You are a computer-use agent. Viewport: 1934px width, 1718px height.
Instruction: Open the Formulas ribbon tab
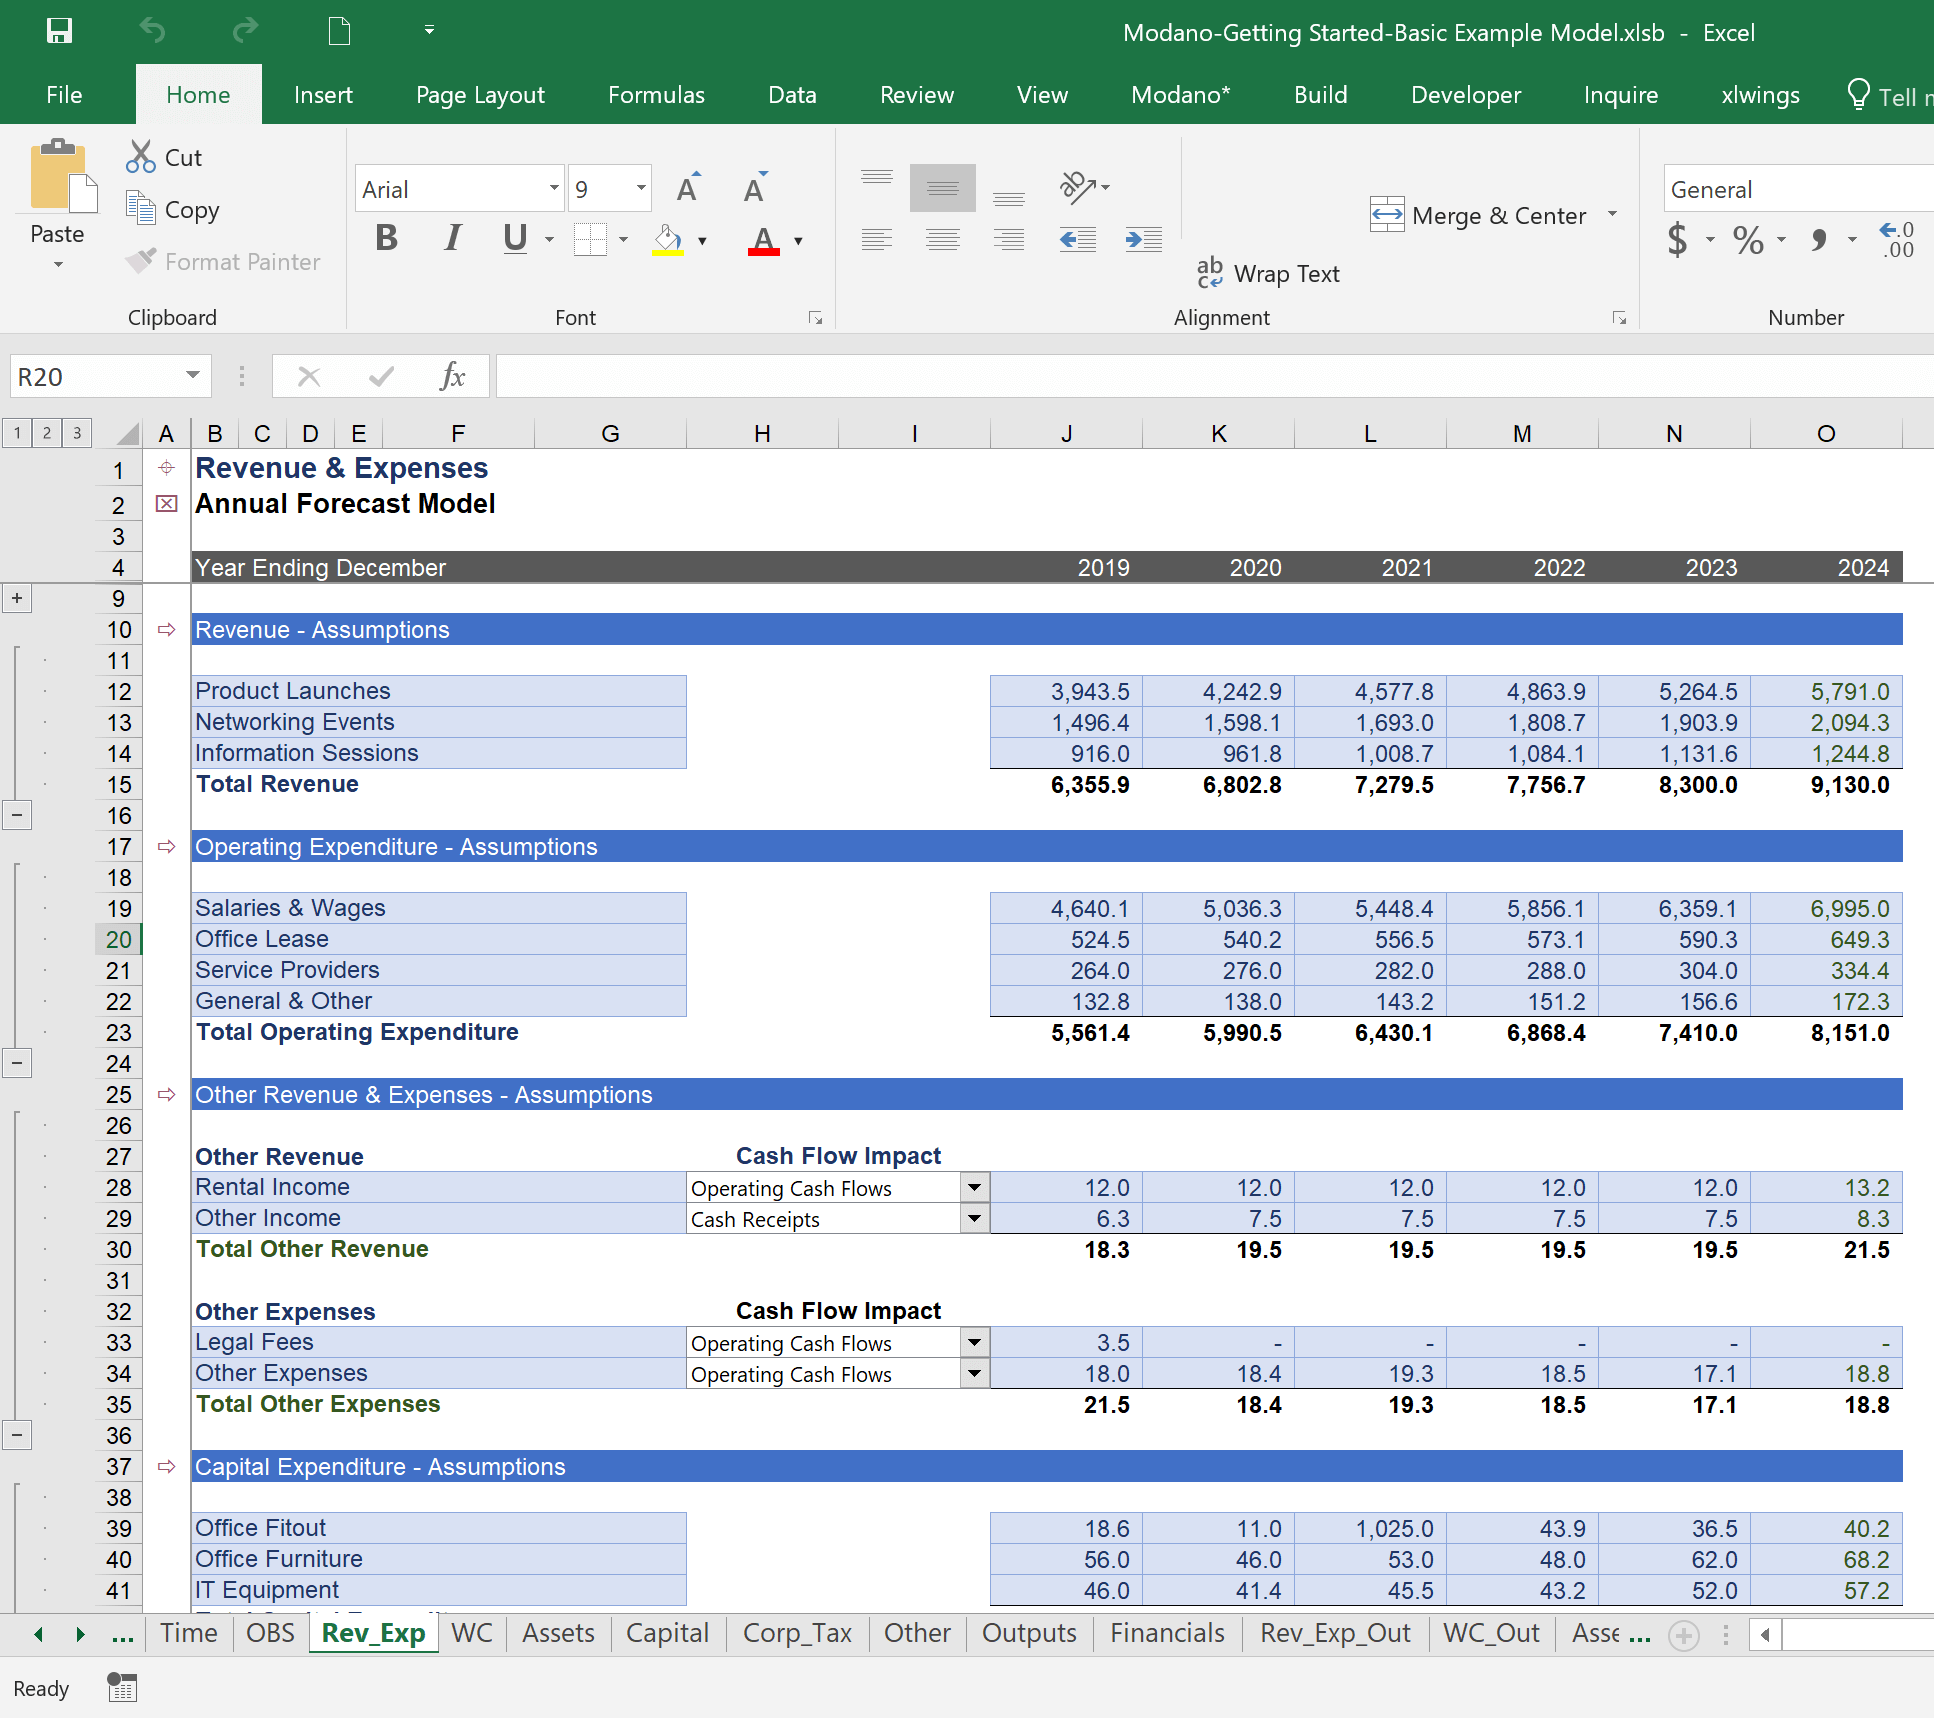point(656,95)
